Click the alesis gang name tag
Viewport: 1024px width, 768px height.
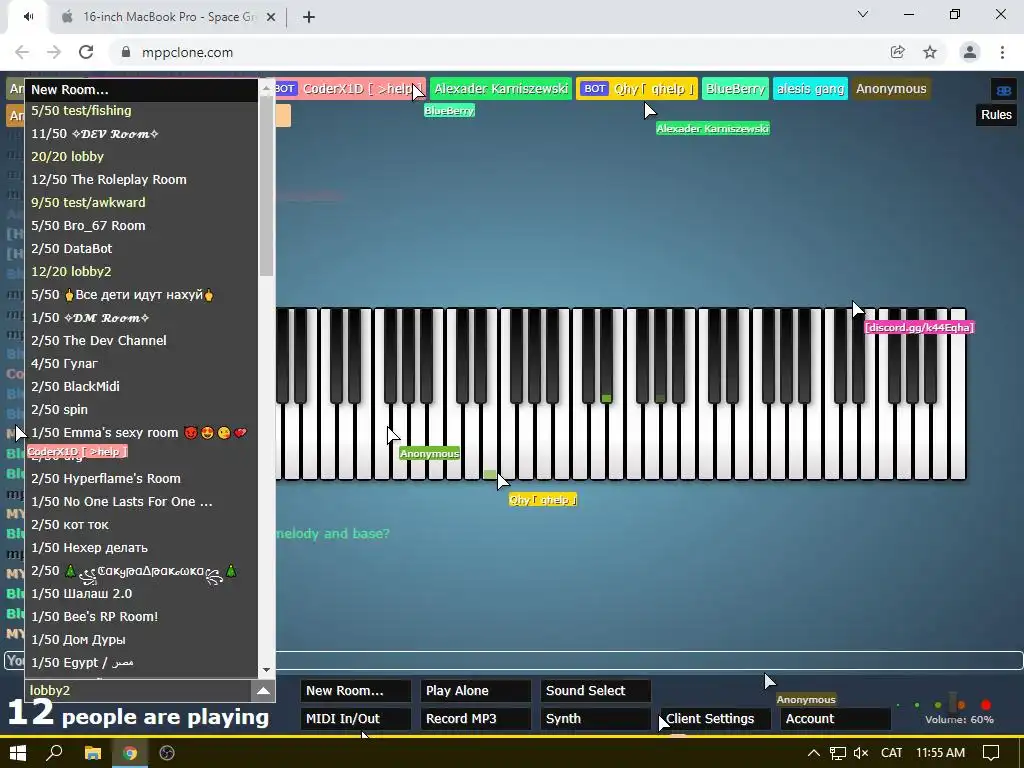pyautogui.click(x=810, y=89)
